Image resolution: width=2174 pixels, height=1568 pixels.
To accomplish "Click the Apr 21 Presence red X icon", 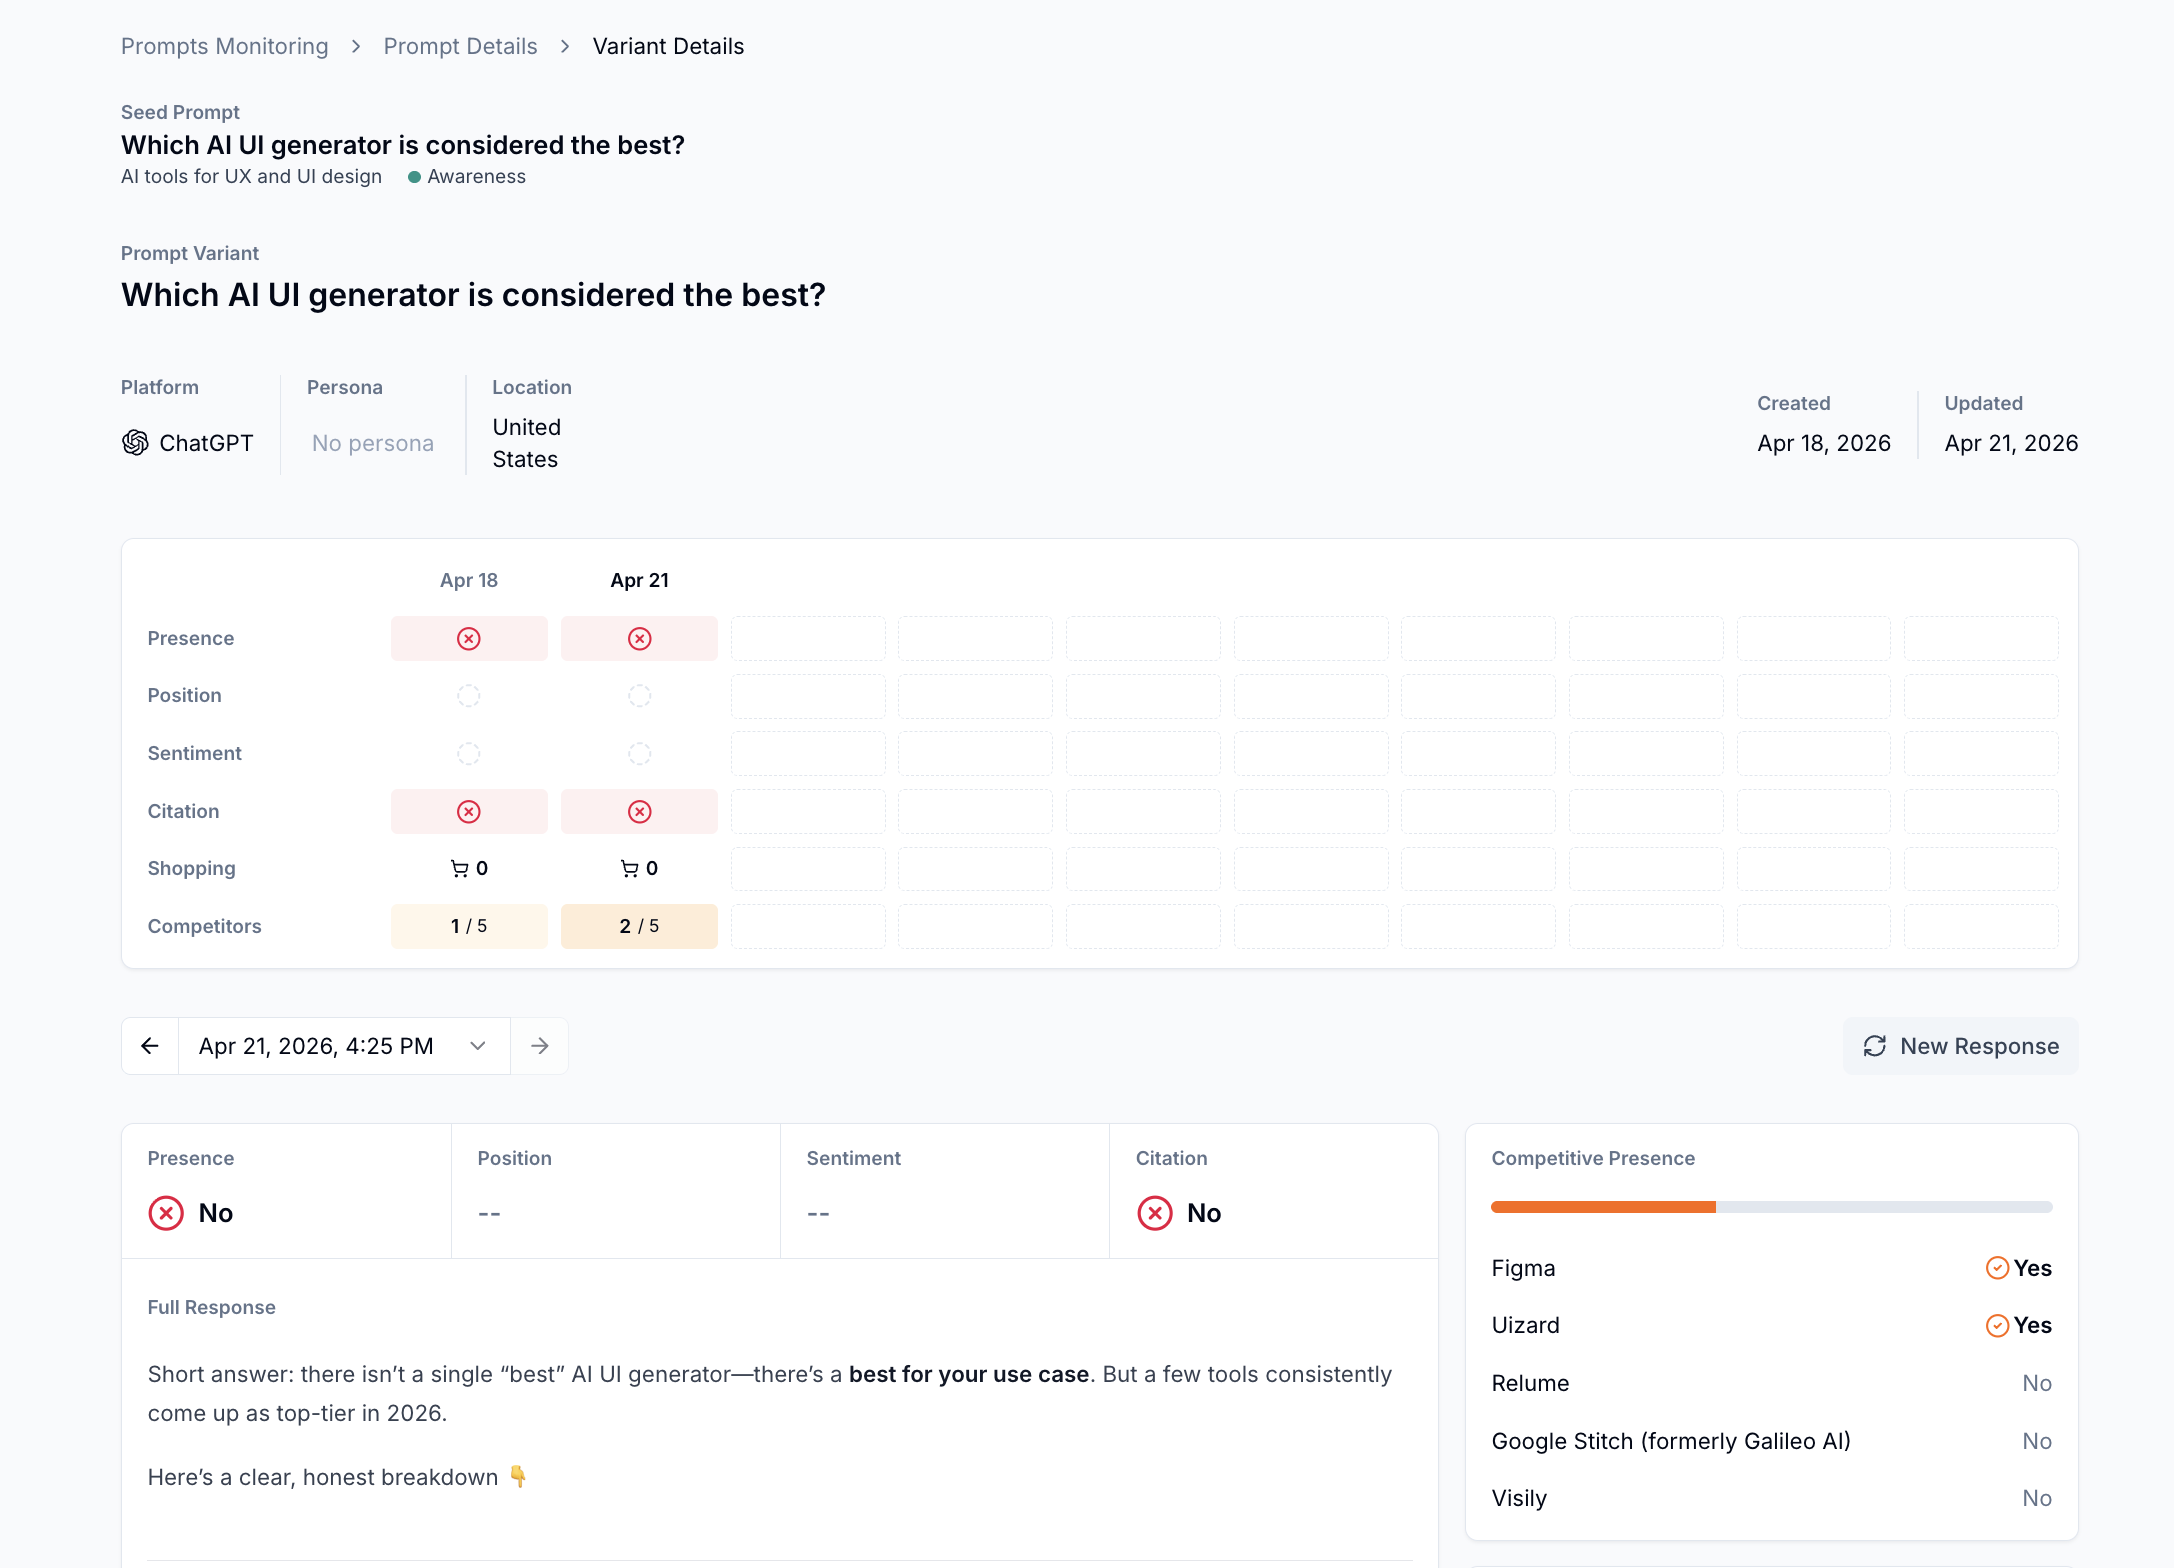I will pyautogui.click(x=640, y=639).
